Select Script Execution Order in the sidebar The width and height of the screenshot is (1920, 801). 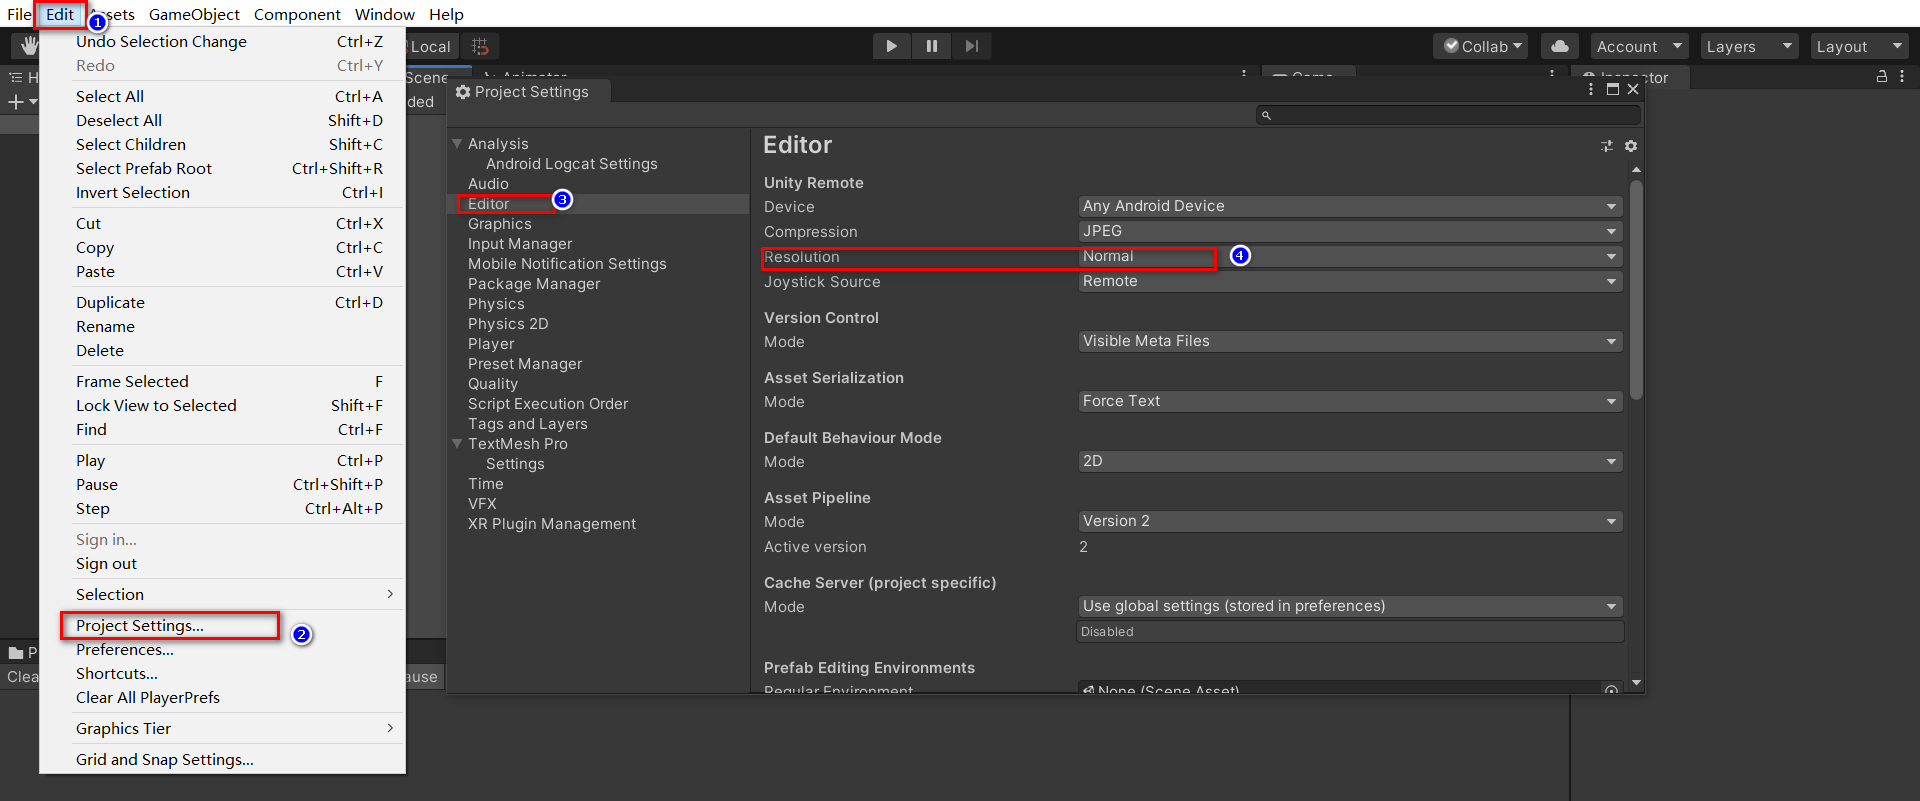coord(548,404)
